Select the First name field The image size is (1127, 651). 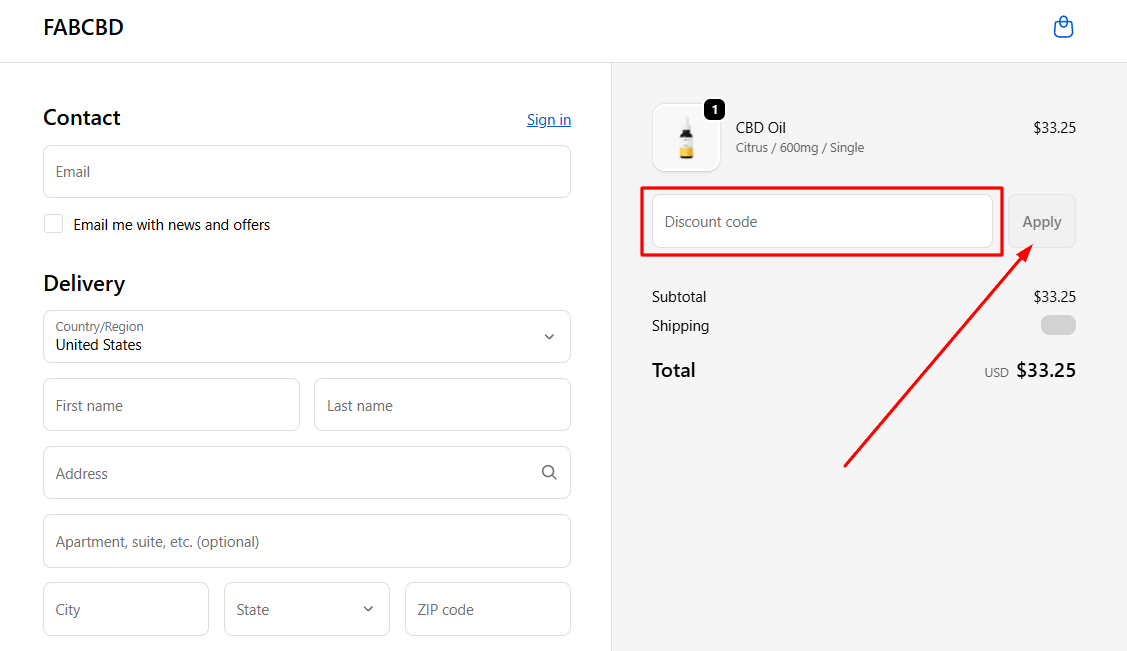tap(171, 405)
